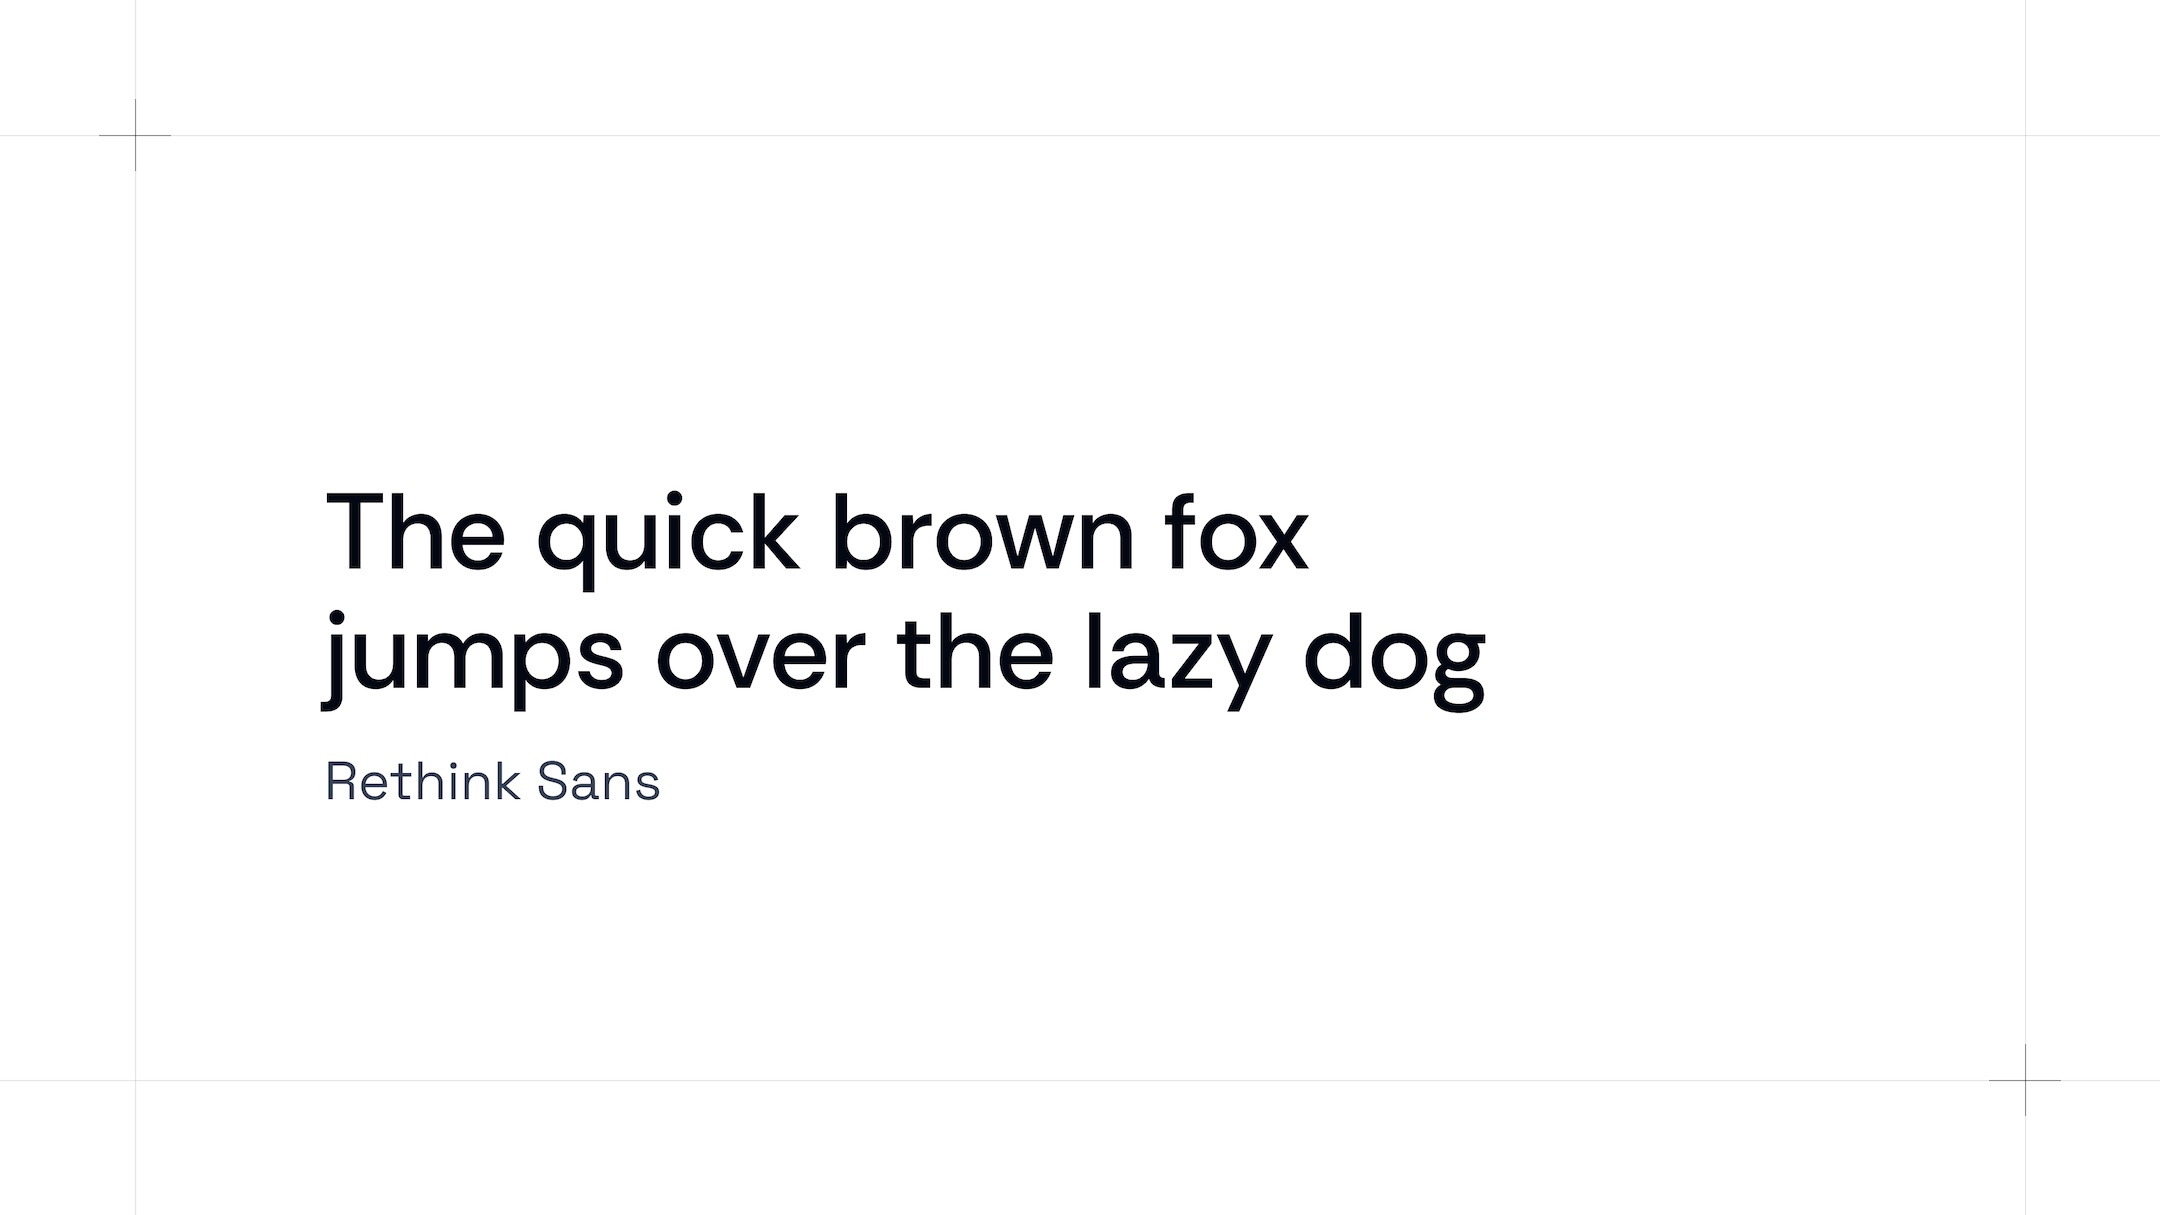The width and height of the screenshot is (2160, 1215).
Task: Click the word "Rethink" in the font label
Action: coord(423,782)
